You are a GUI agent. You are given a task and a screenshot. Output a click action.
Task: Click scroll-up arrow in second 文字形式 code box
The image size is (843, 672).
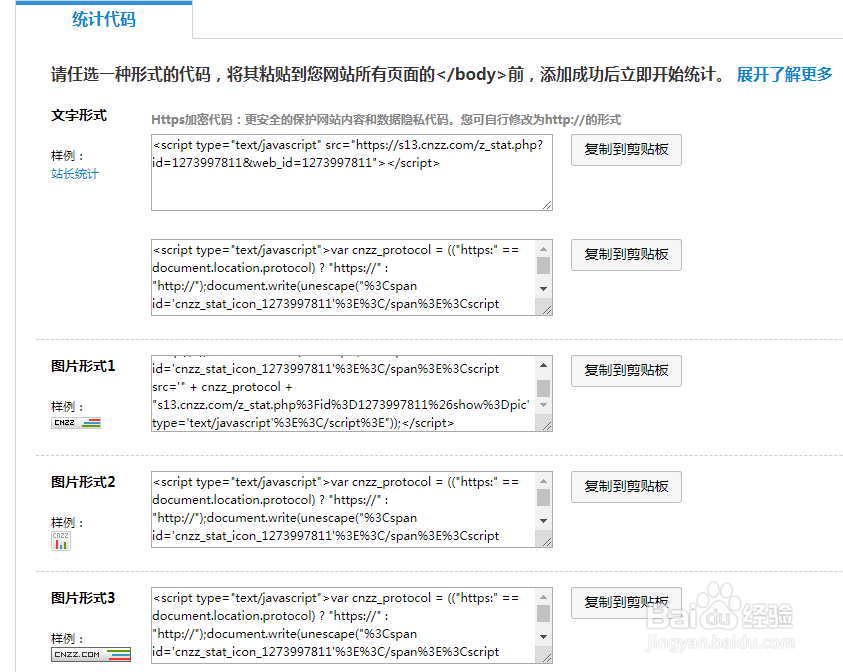coord(544,249)
